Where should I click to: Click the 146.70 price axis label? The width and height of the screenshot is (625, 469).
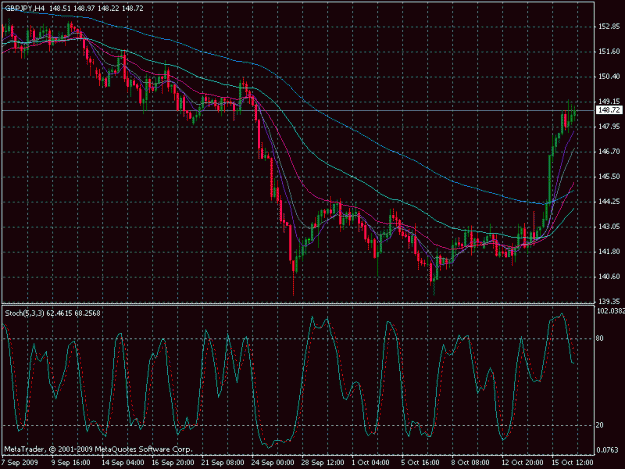click(609, 151)
